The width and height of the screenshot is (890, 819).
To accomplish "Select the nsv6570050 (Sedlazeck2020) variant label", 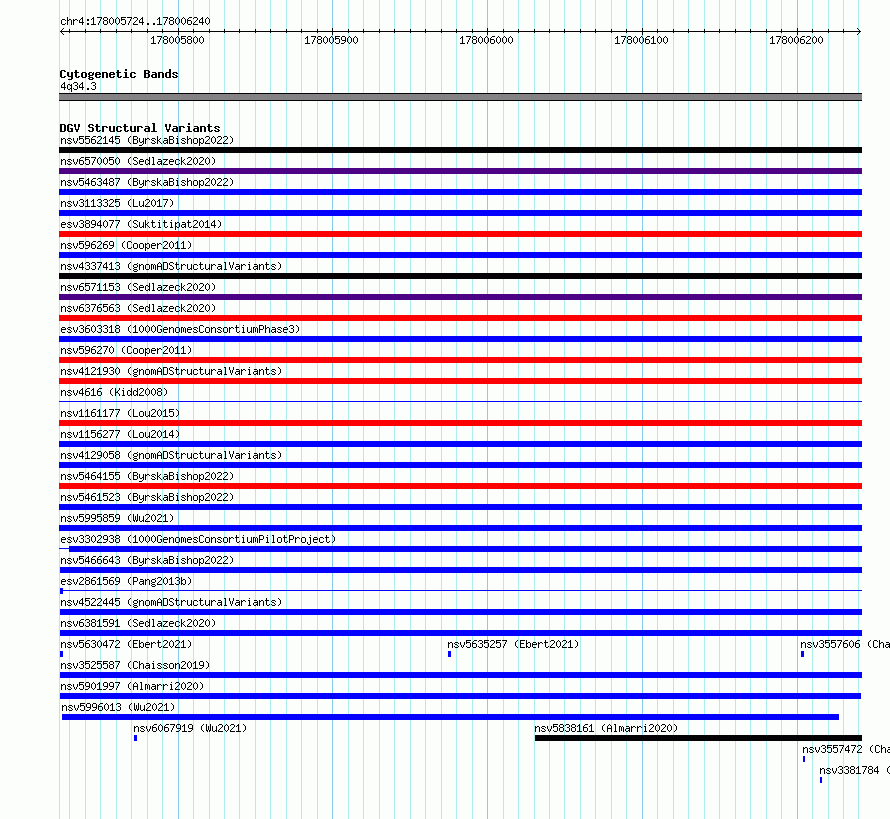I will coord(138,161).
